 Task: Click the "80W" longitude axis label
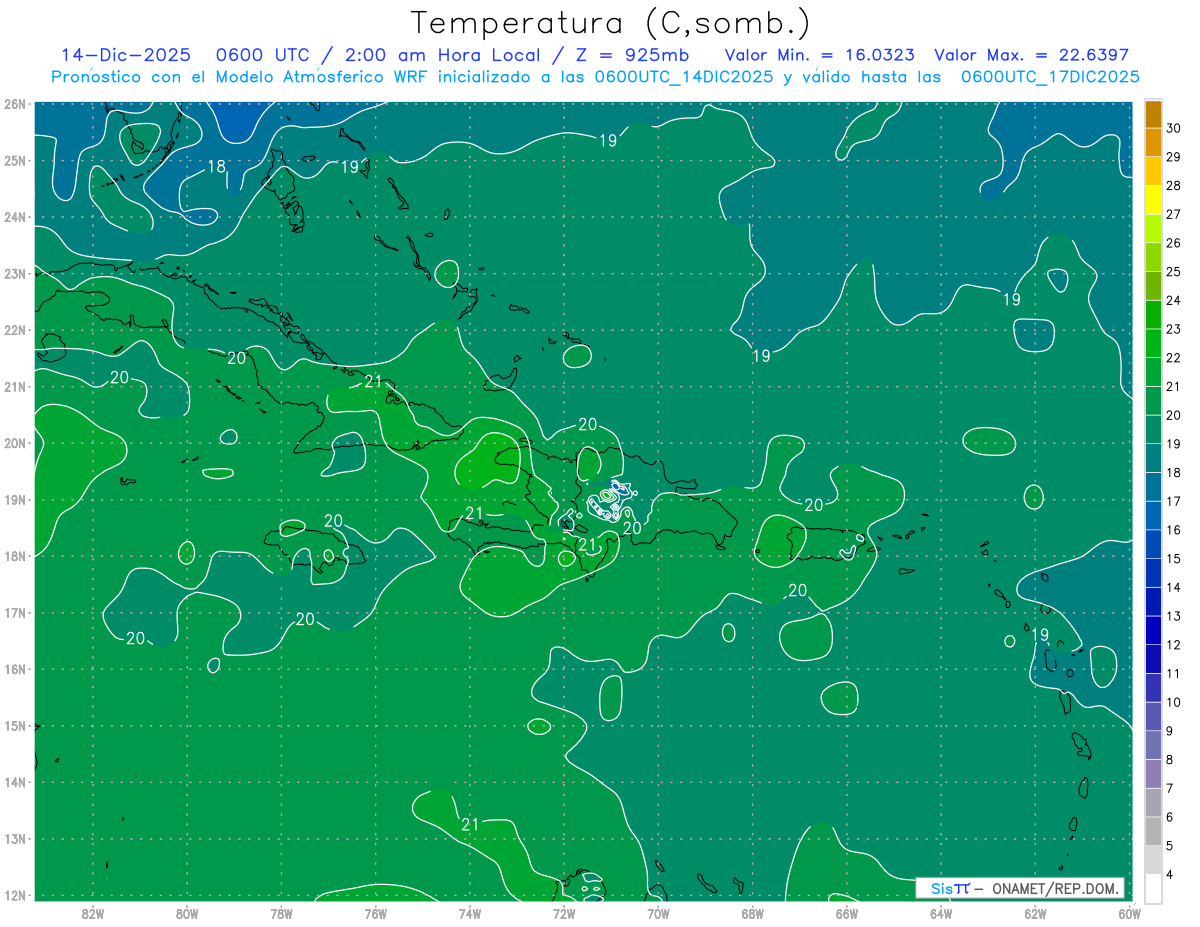187,912
